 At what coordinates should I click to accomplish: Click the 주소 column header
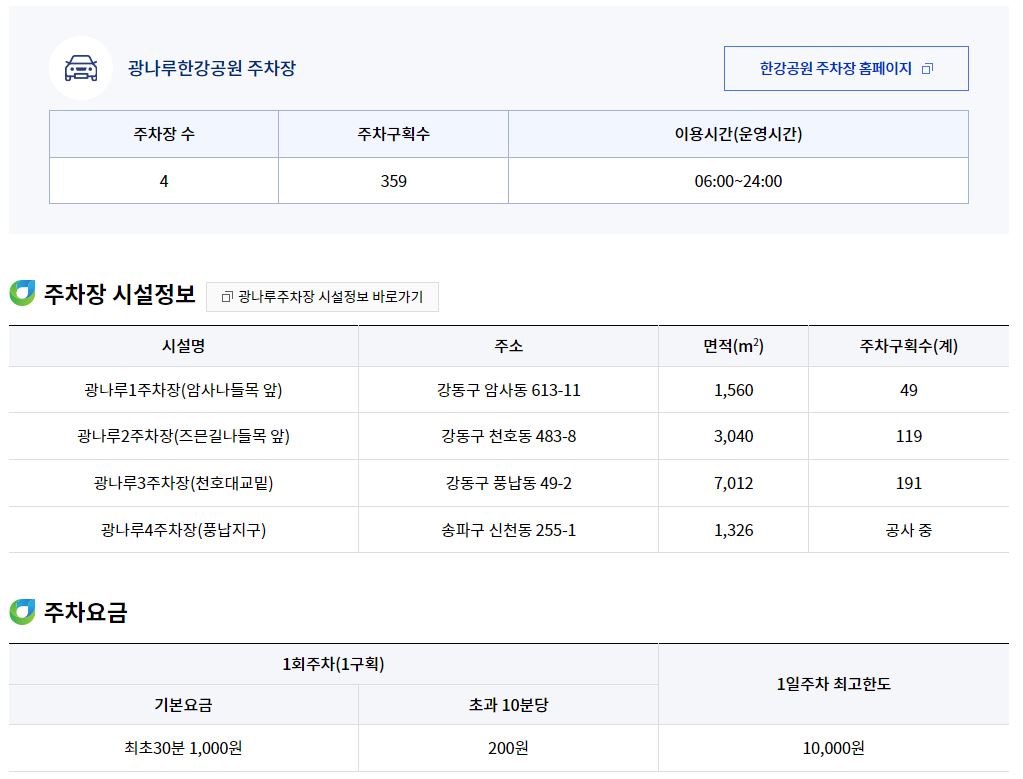pos(508,346)
